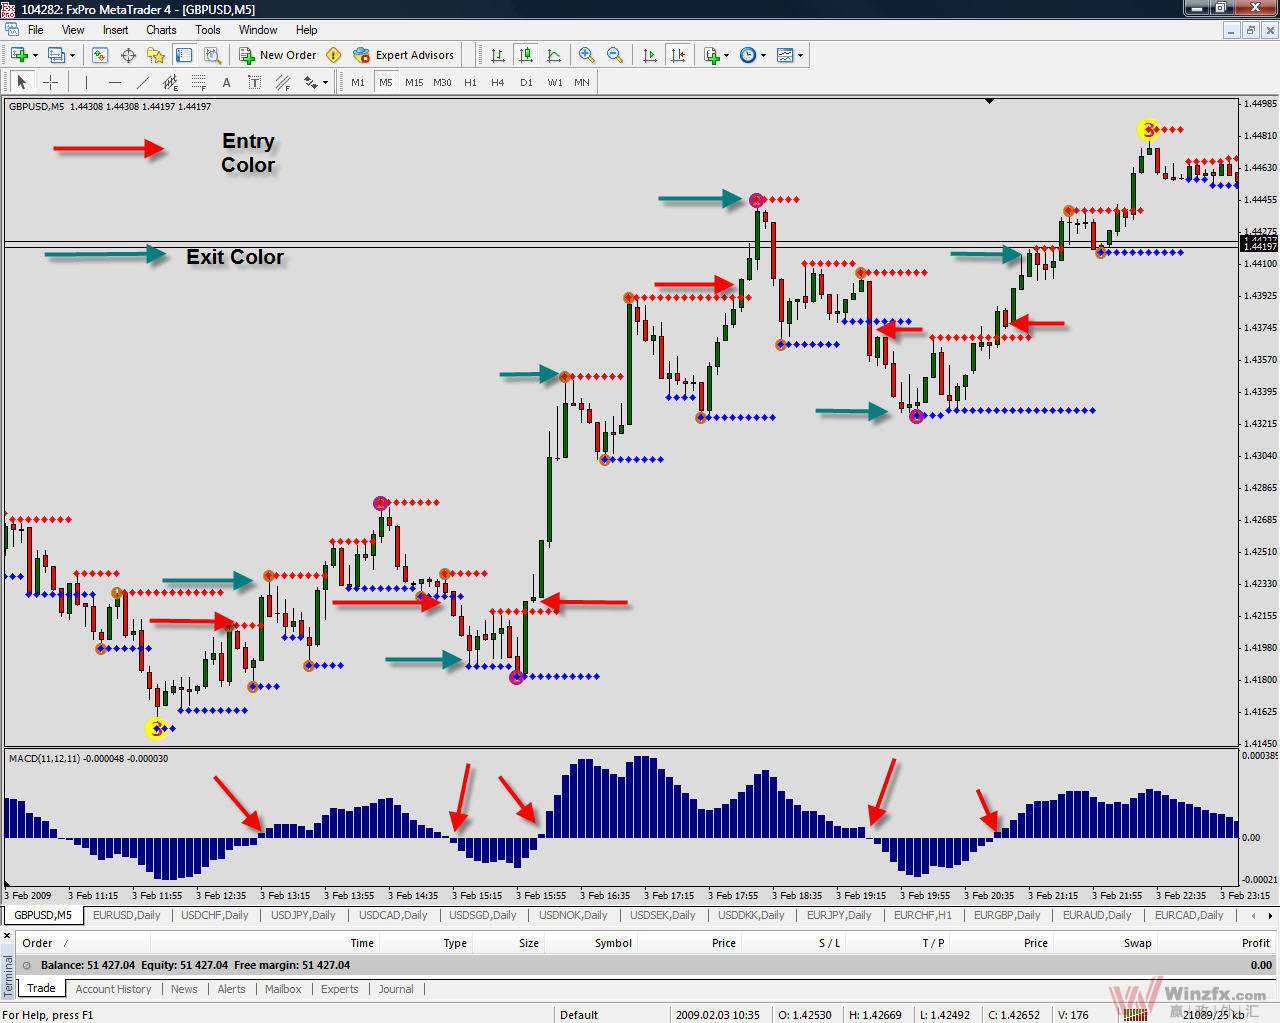Open the Charts menu
This screenshot has height=1023, width=1280.
[x=160, y=30]
